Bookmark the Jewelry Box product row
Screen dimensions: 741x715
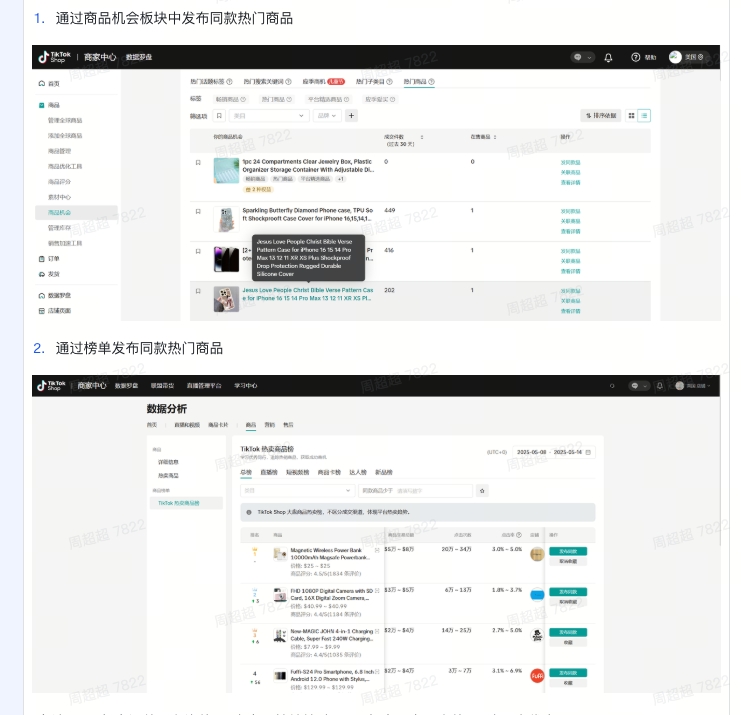pyautogui.click(x=198, y=162)
